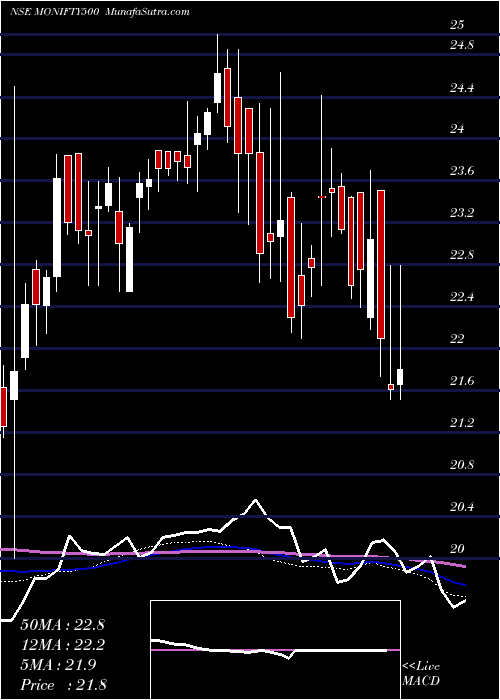Click the 24.4 price axis label
Image resolution: width=500 pixels, height=700 pixels.
[x=461, y=88]
